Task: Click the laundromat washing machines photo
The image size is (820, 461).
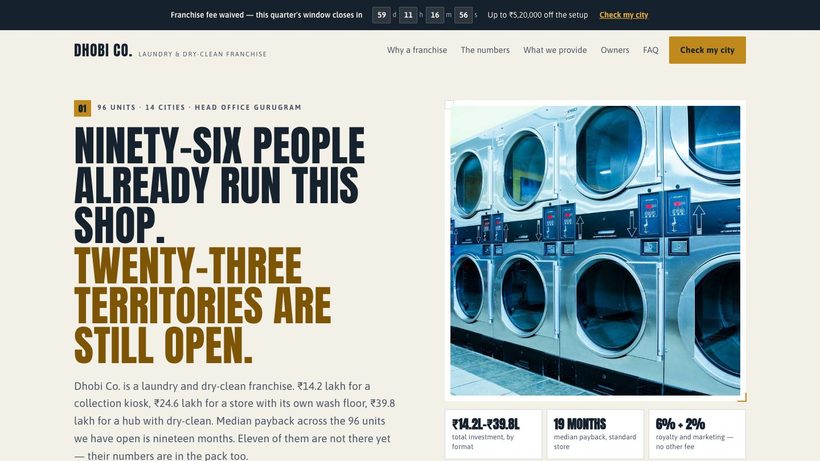Action: click(x=595, y=250)
